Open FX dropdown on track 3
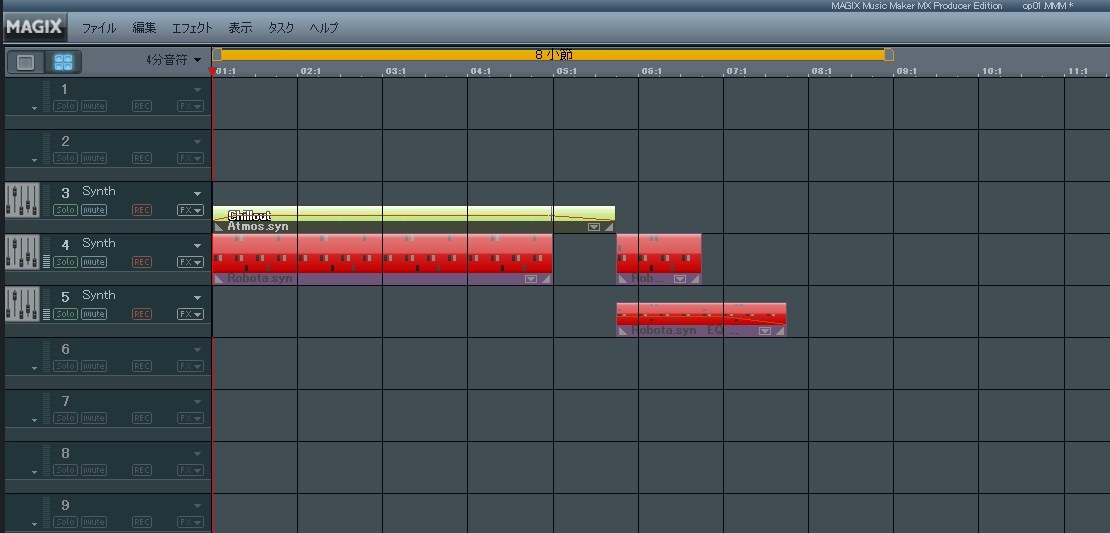This screenshot has height=533, width=1110. tap(190, 210)
